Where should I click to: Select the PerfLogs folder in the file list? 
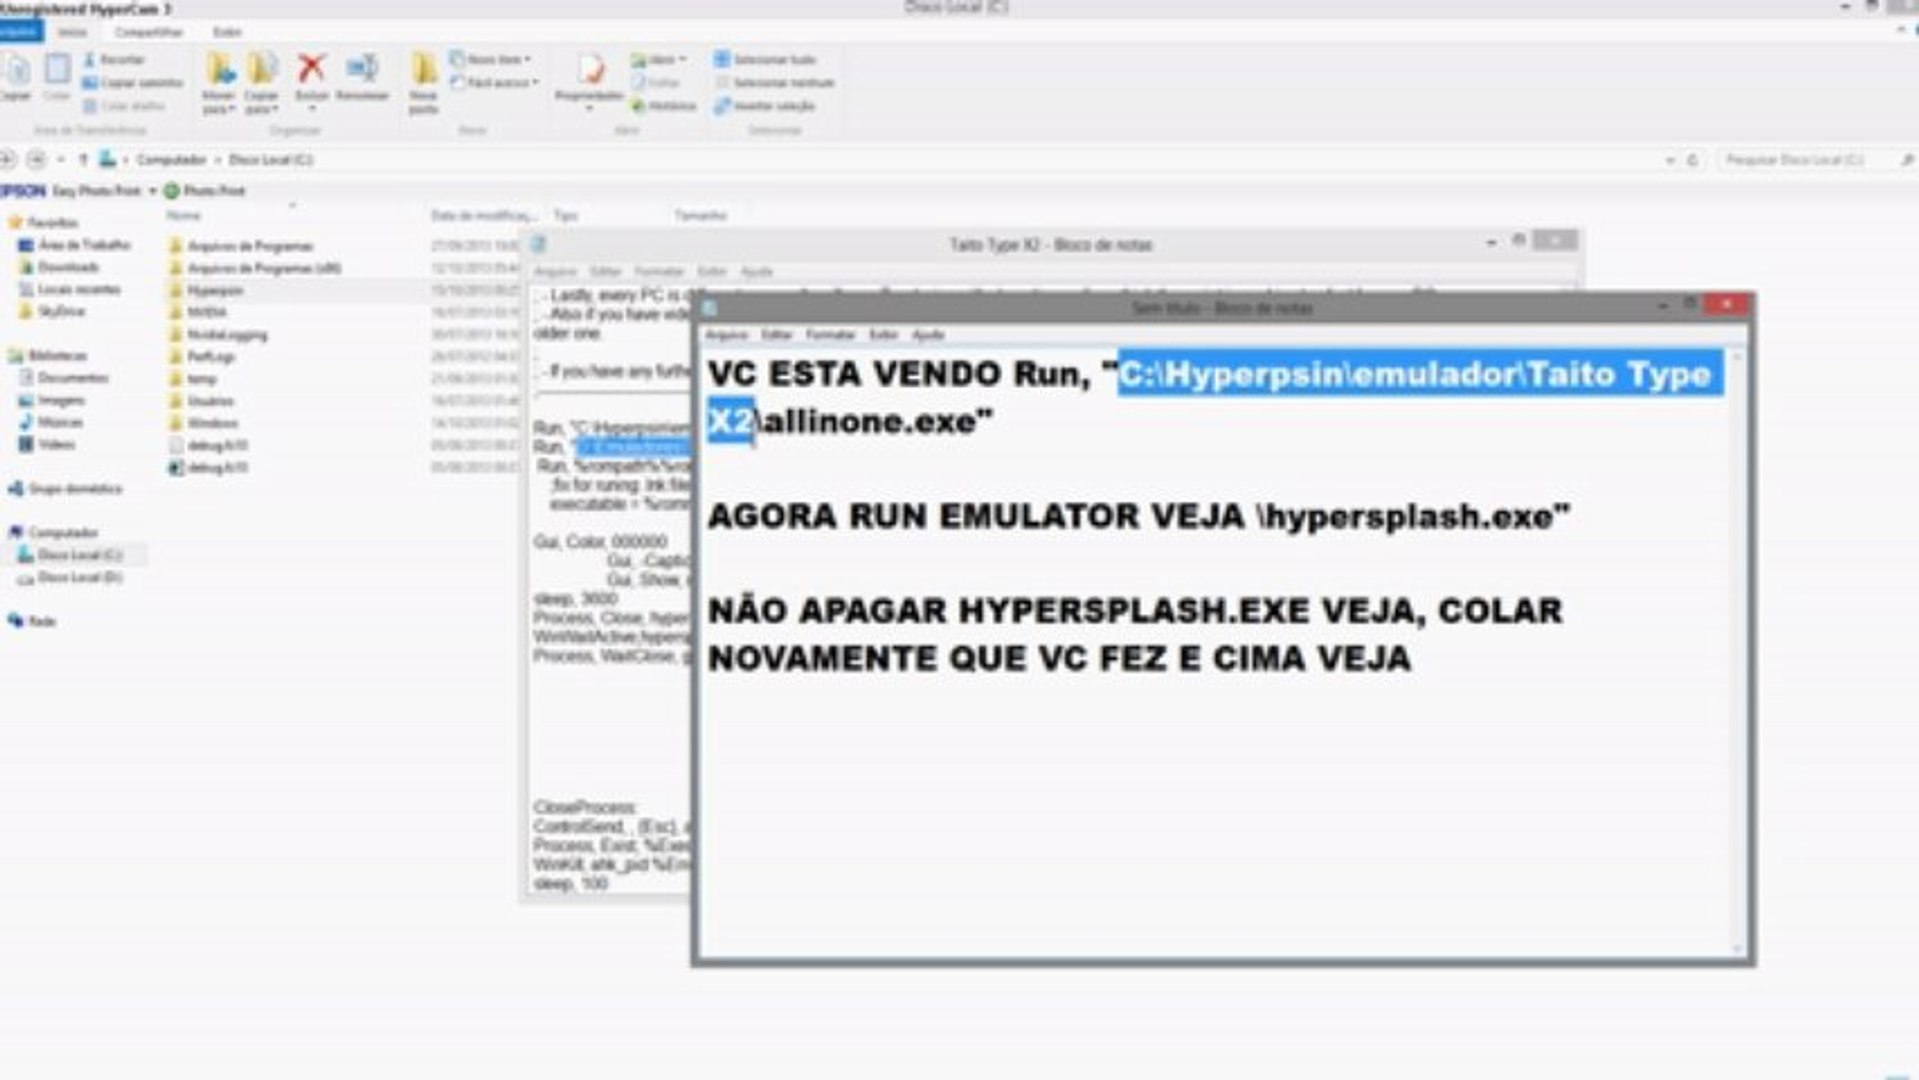tap(202, 356)
